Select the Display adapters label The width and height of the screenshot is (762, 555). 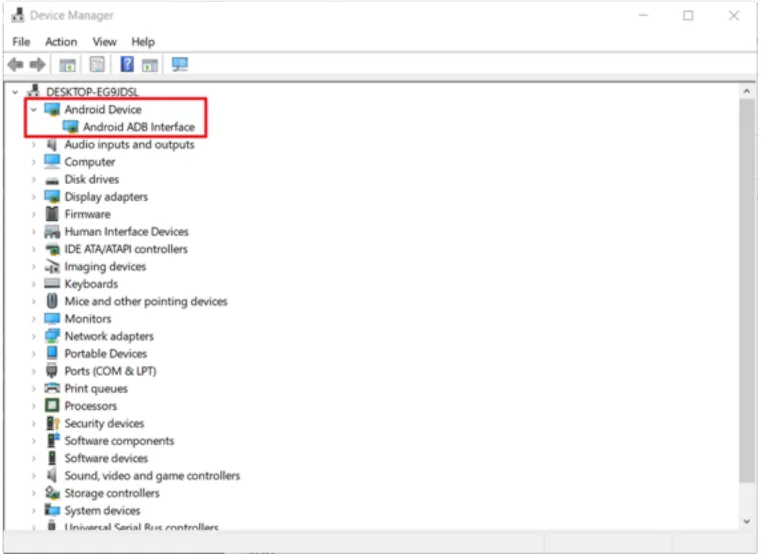[x=106, y=197]
